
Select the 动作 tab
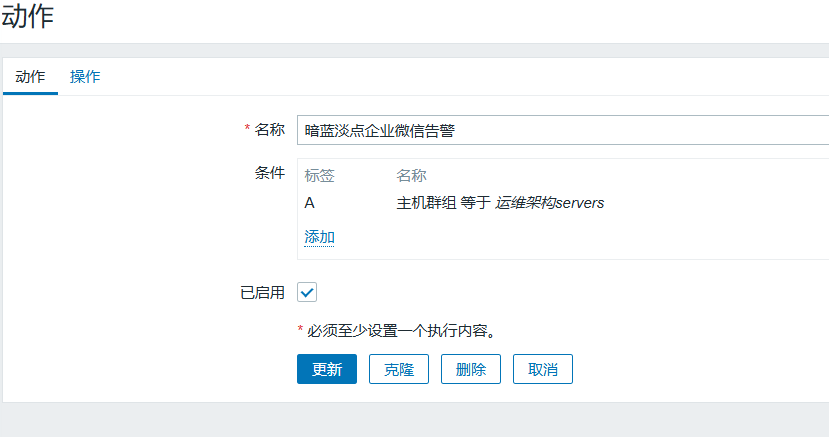click(30, 77)
